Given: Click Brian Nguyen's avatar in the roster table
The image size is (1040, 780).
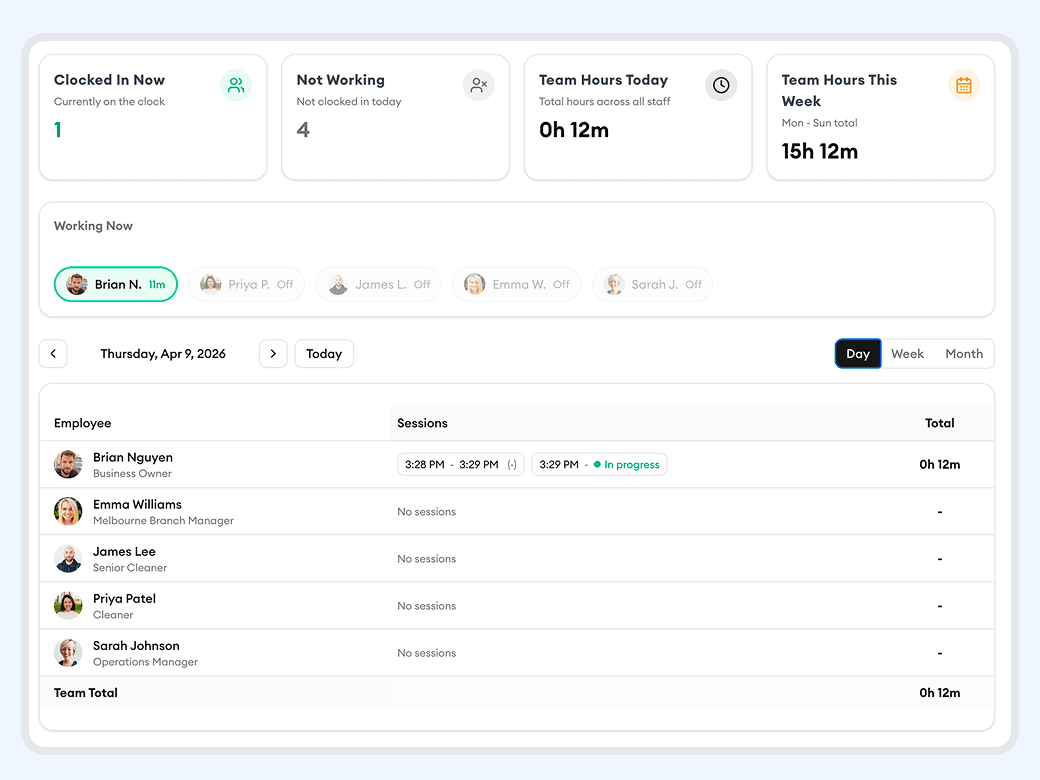Looking at the screenshot, I should click(67, 464).
